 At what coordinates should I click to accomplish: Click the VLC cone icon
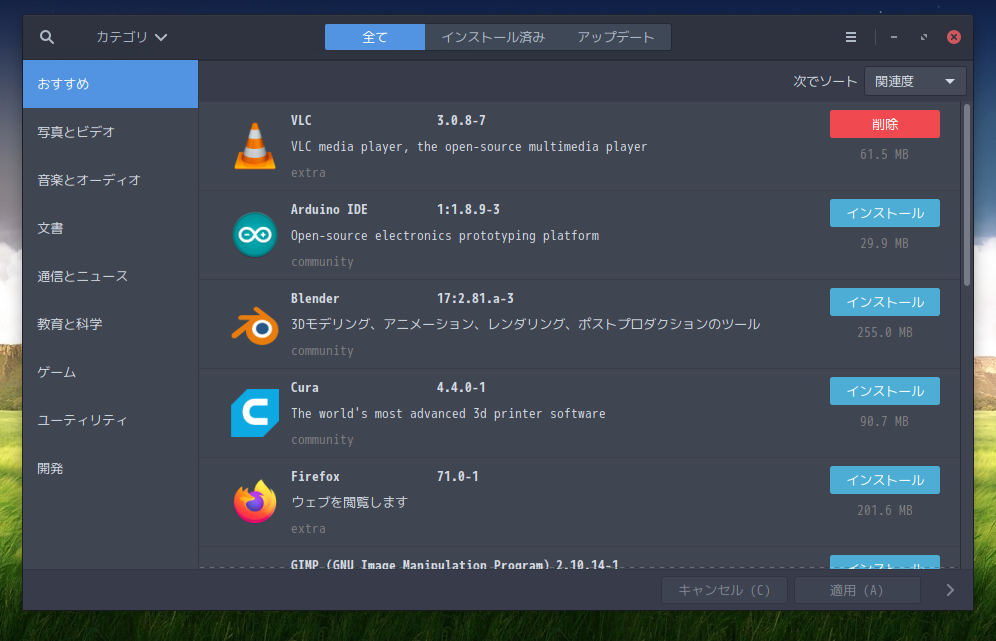click(255, 146)
